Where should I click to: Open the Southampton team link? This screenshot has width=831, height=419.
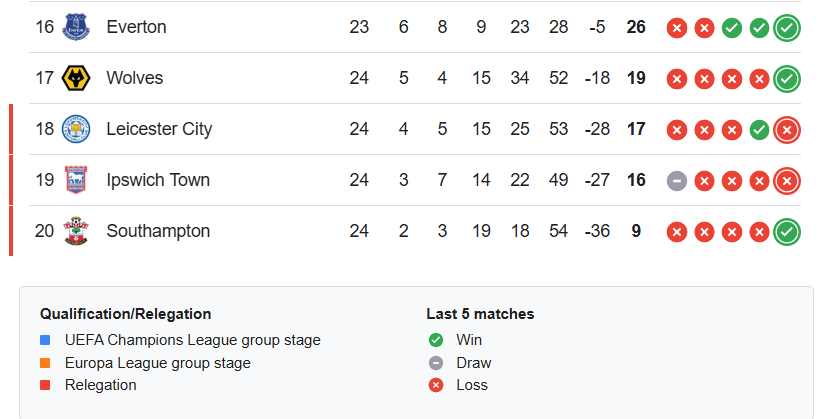click(158, 231)
